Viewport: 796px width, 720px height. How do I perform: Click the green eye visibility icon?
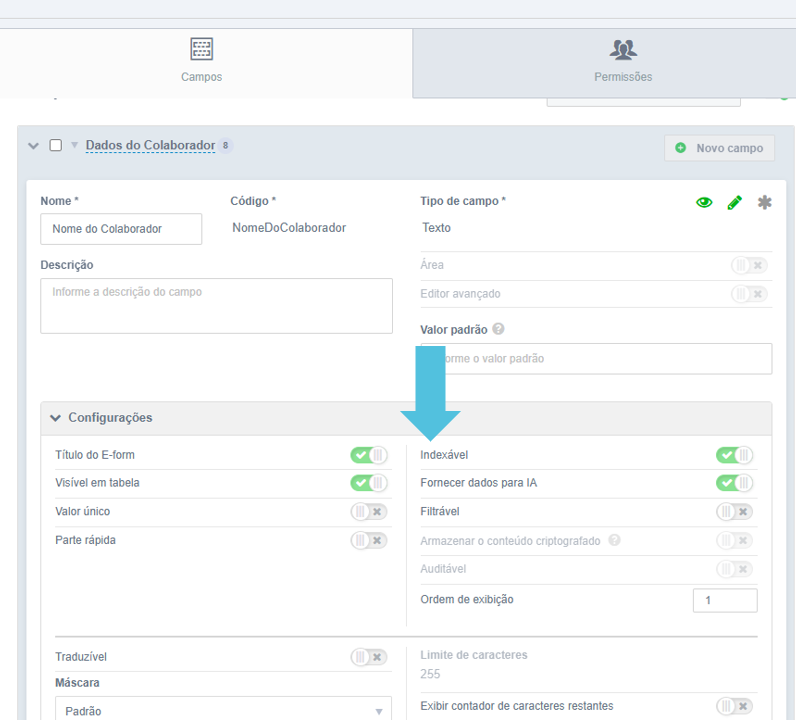click(704, 202)
